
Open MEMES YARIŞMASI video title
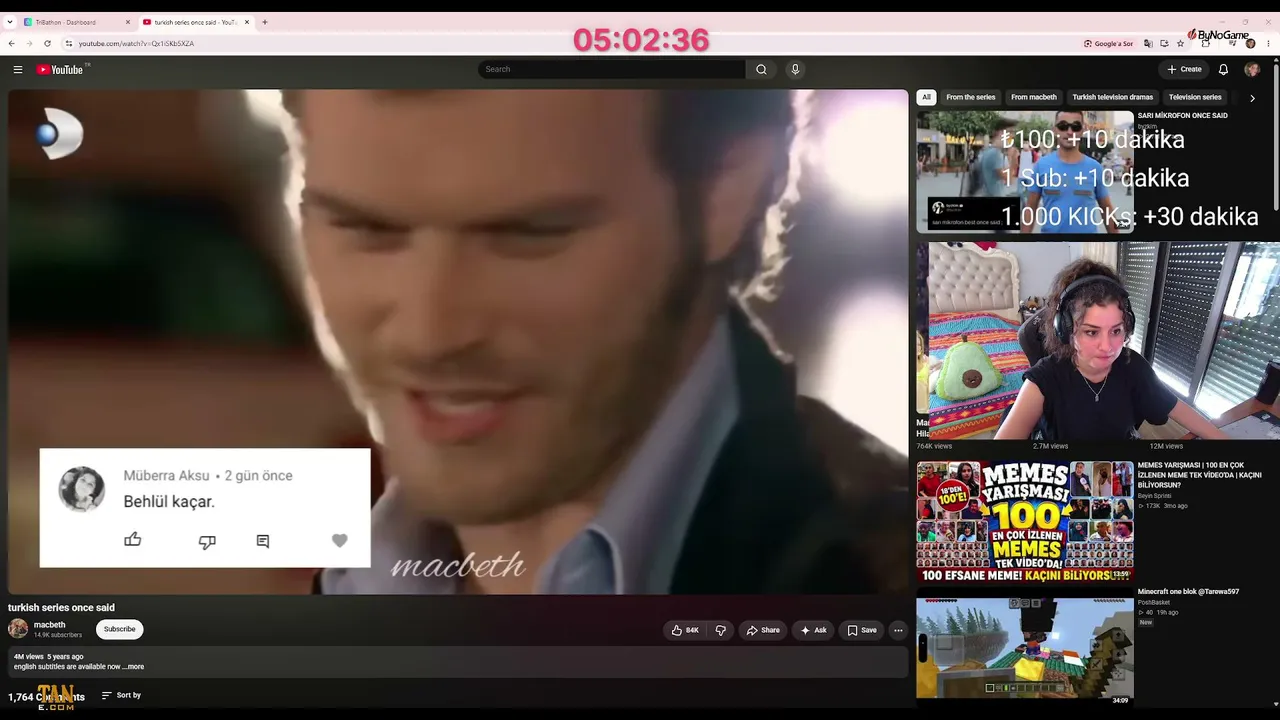pyautogui.click(x=1199, y=475)
